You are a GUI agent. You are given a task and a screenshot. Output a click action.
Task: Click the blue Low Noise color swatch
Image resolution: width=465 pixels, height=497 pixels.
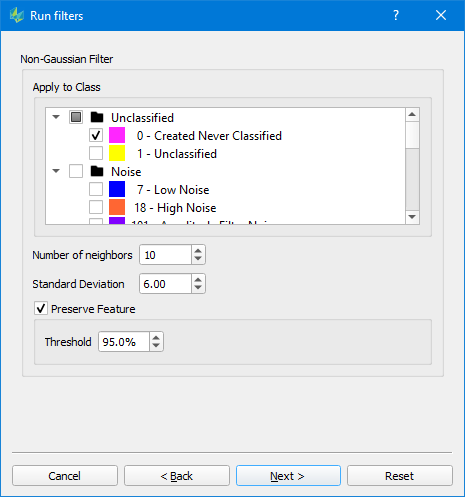[x=117, y=189]
